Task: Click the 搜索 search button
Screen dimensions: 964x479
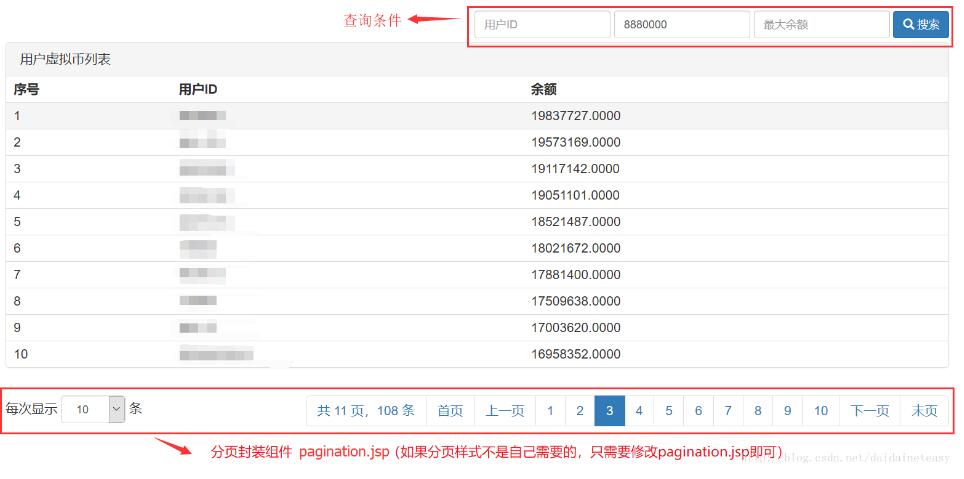Action: [920, 24]
